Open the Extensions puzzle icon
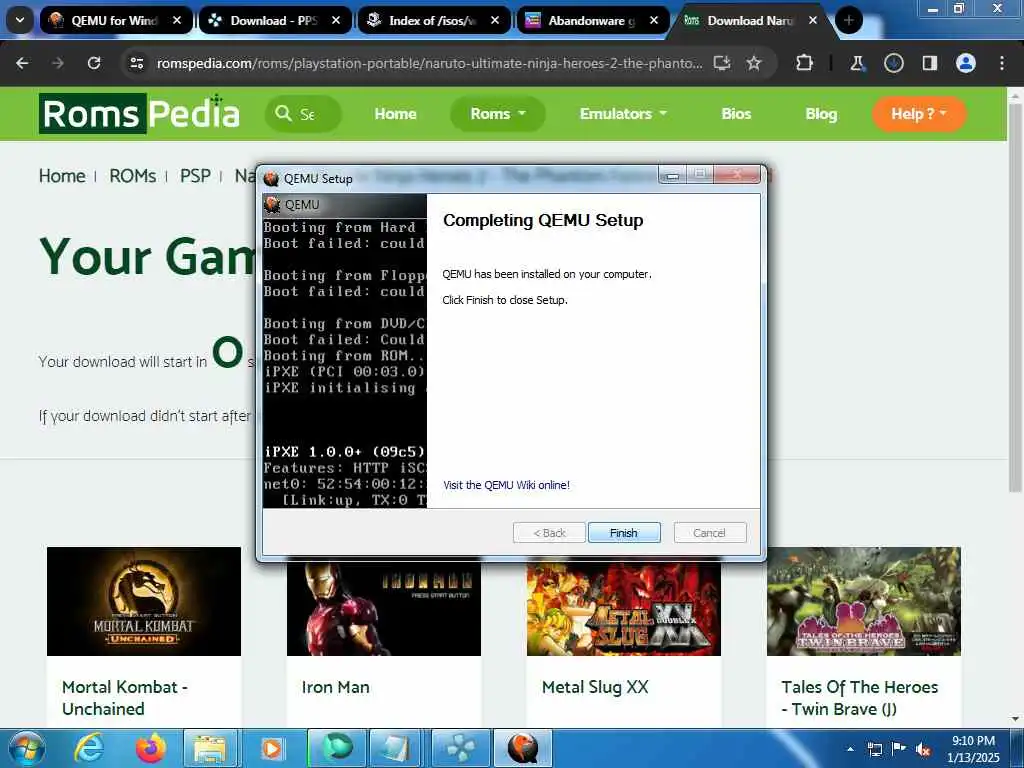Viewport: 1024px width, 768px height. click(x=805, y=63)
